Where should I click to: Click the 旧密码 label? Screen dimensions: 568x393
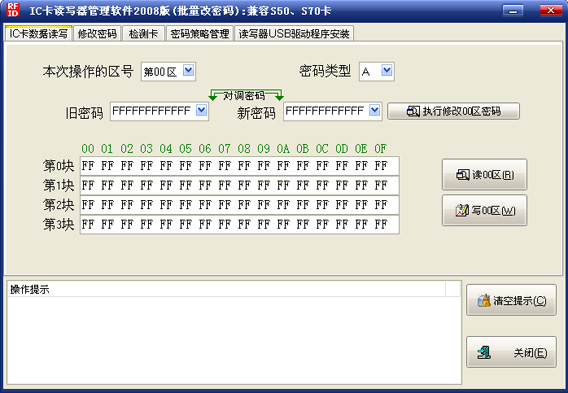[x=84, y=113]
